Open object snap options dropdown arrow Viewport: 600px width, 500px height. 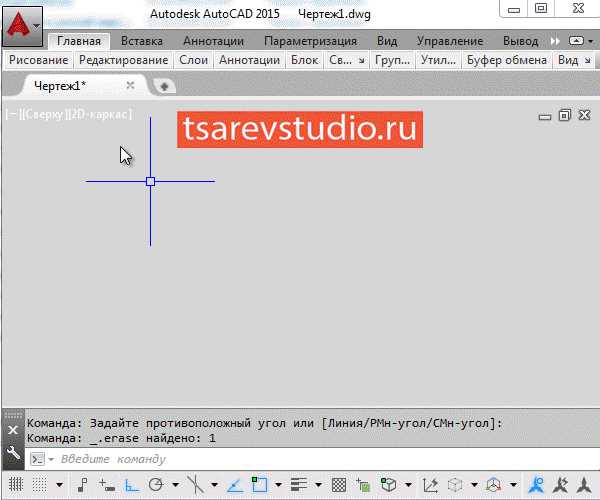pyautogui.click(x=279, y=485)
